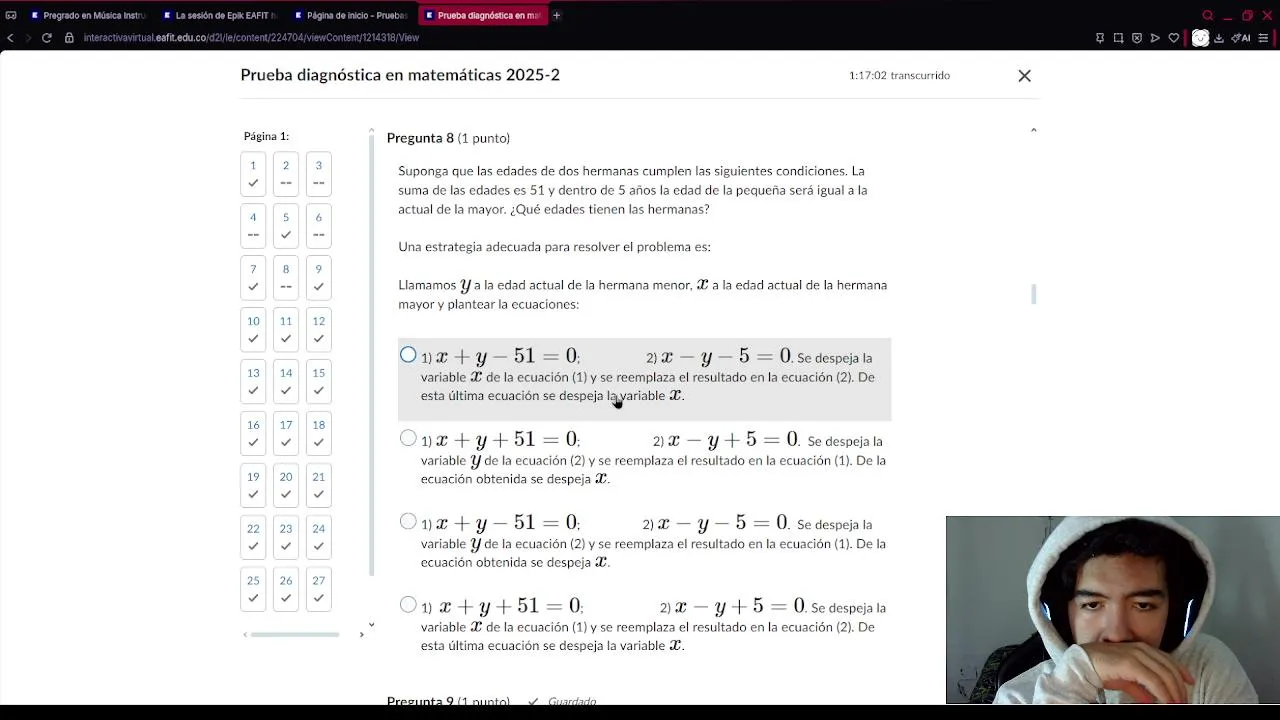Screen dimensions: 1280x720
Task: Jump to question 6 in navigator
Action: pyautogui.click(x=319, y=226)
